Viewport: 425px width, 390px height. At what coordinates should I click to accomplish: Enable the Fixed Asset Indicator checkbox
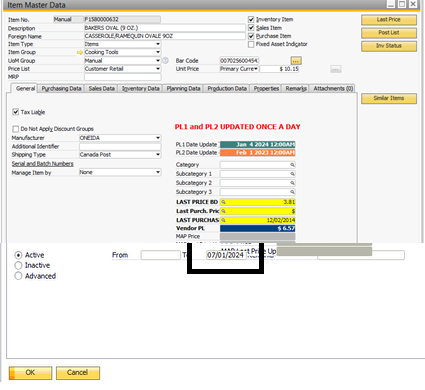[251, 44]
